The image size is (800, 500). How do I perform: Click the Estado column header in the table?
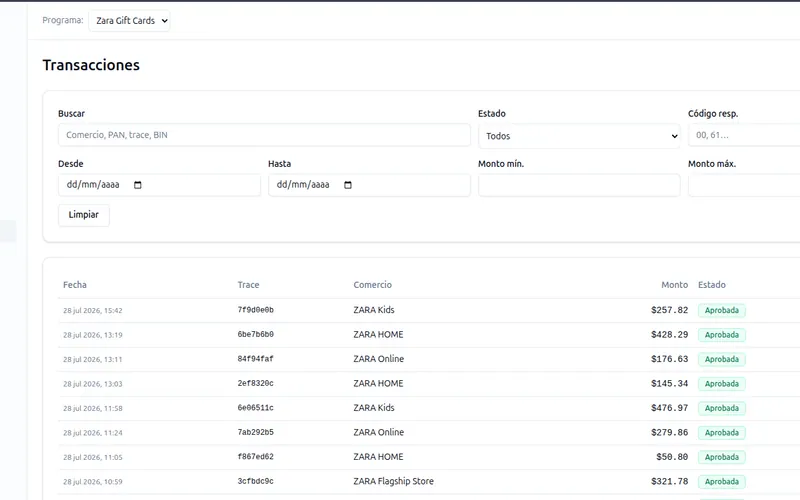(712, 285)
